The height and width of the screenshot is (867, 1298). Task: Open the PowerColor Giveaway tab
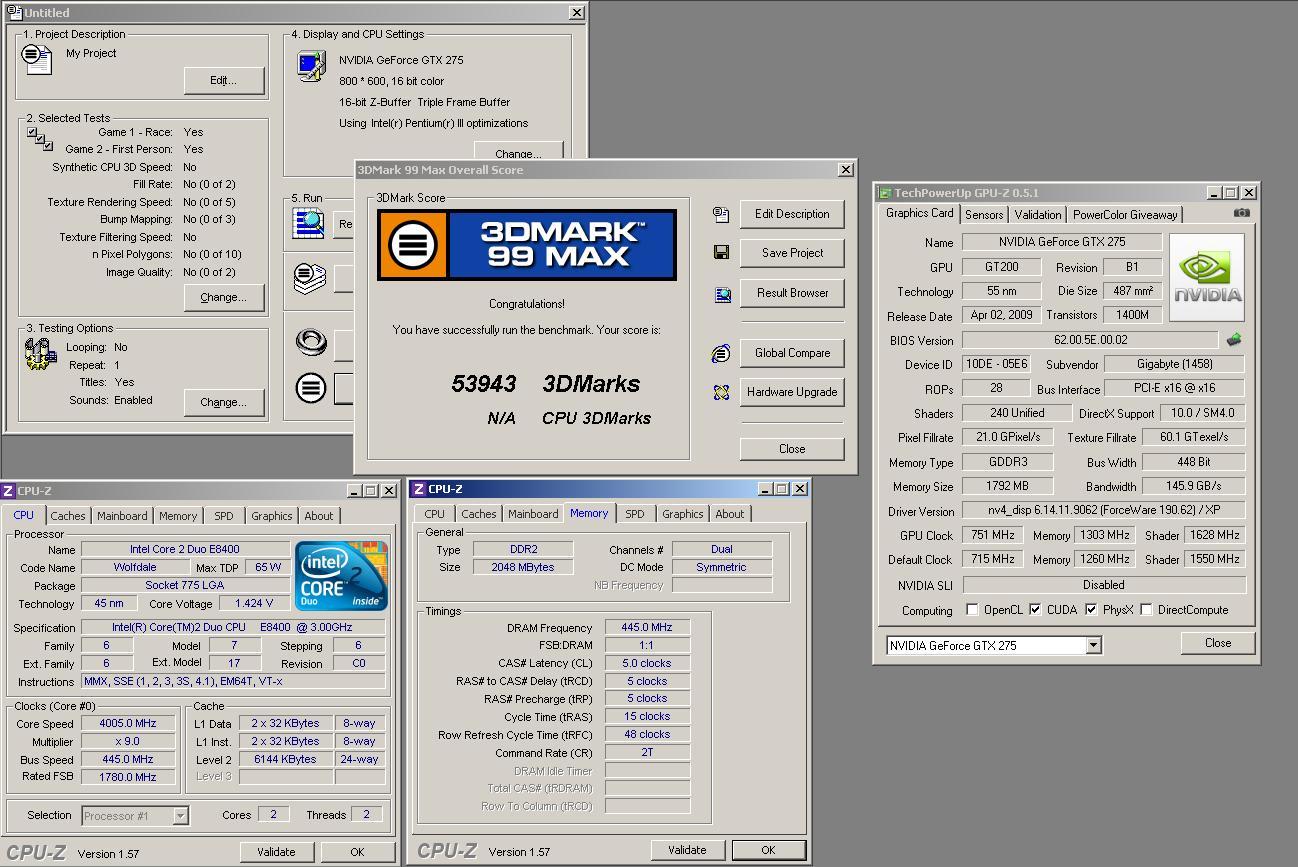tap(1126, 214)
